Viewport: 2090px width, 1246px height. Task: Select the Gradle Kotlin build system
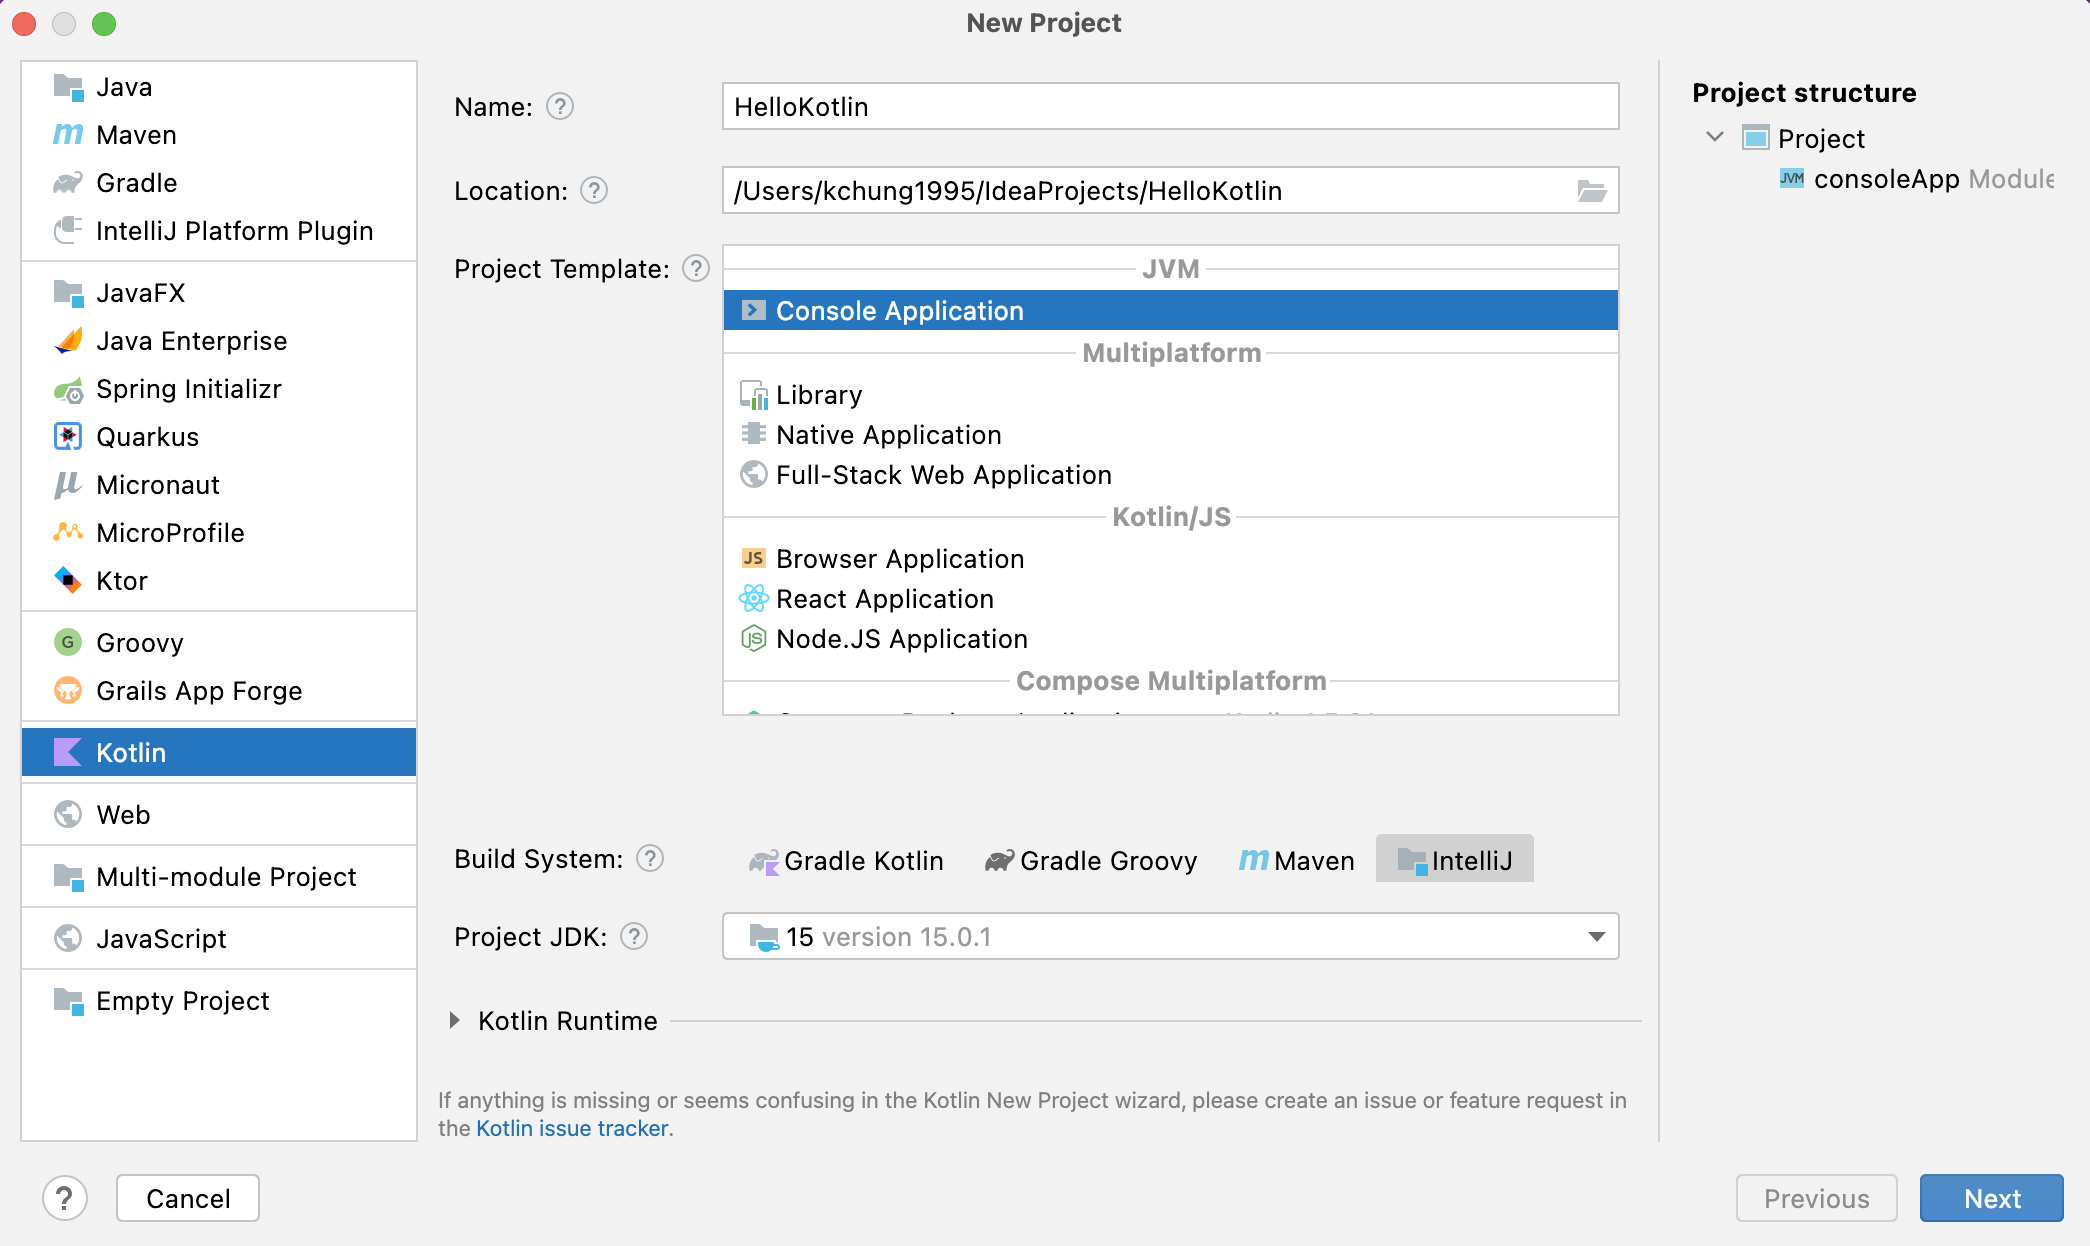(846, 860)
